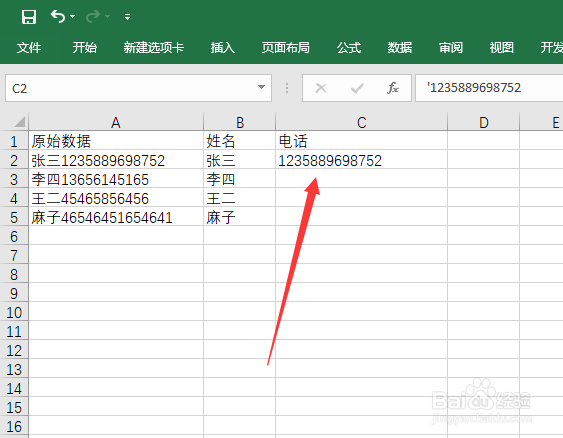Switch to the 审阅 ribbon tab
Viewport: 563px width, 438px height.
tap(451, 47)
